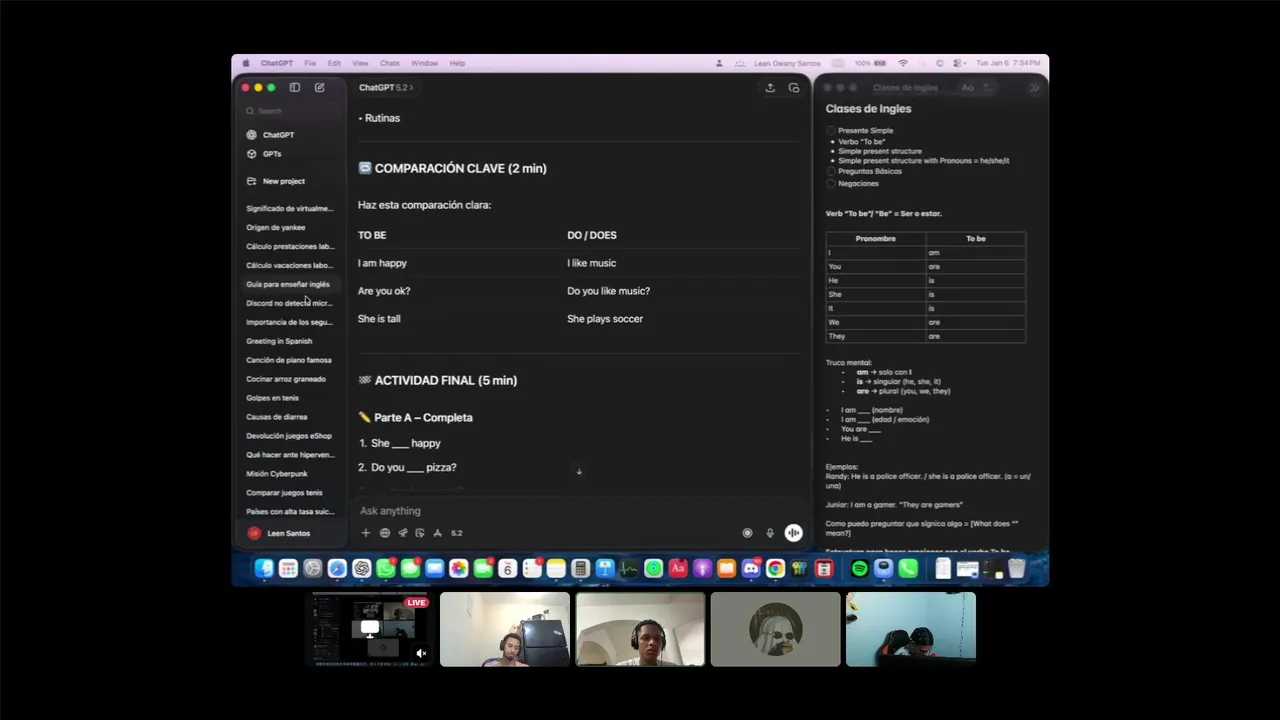The width and height of the screenshot is (1280, 720).
Task: Click the share/export icon in ChatGPT header
Action: click(770, 88)
